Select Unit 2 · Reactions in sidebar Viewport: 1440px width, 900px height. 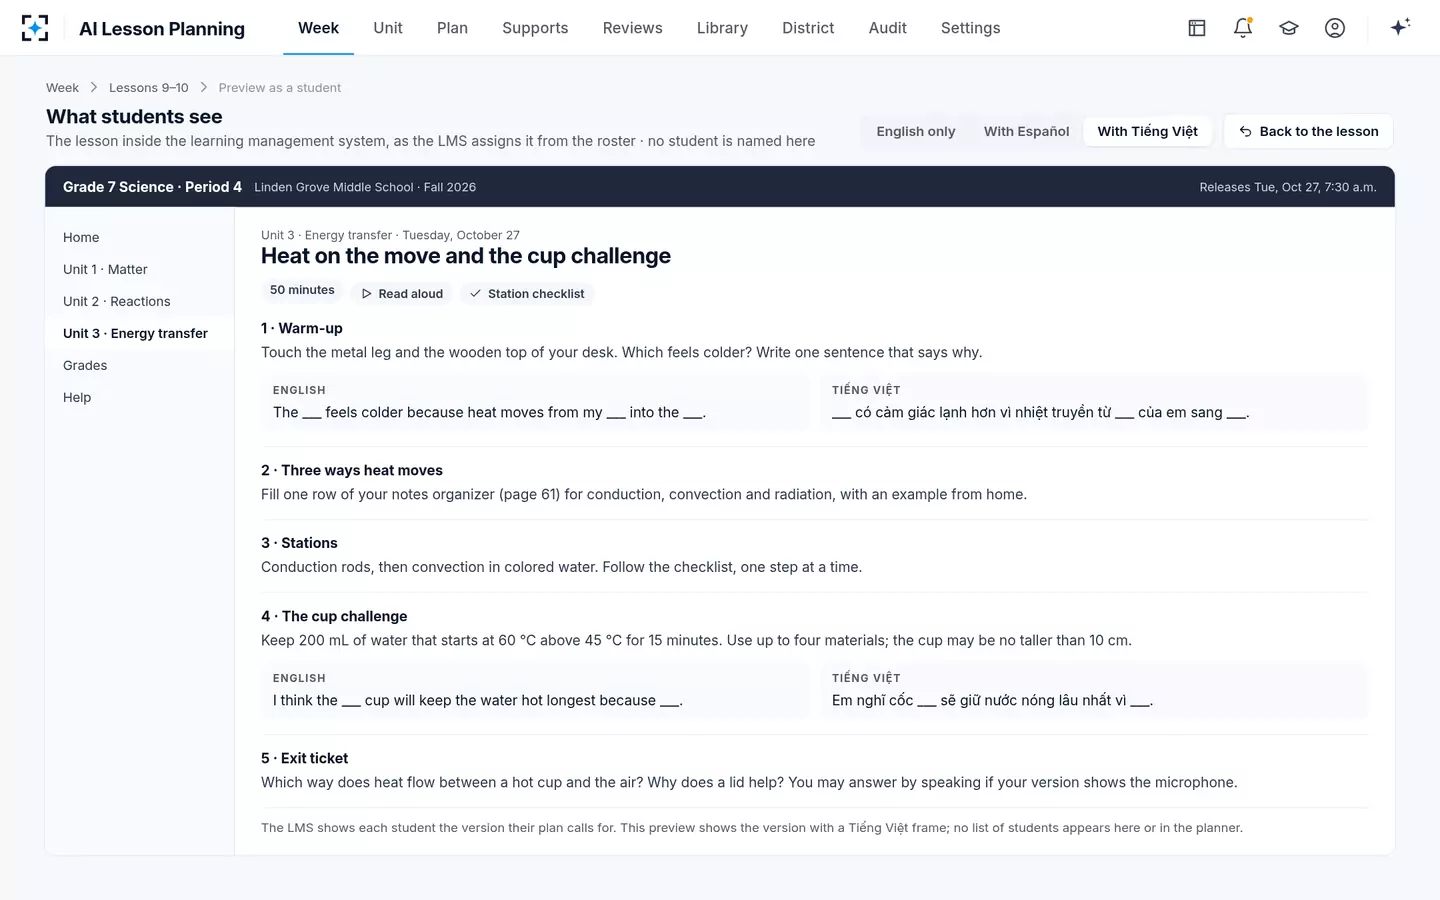pos(140,301)
